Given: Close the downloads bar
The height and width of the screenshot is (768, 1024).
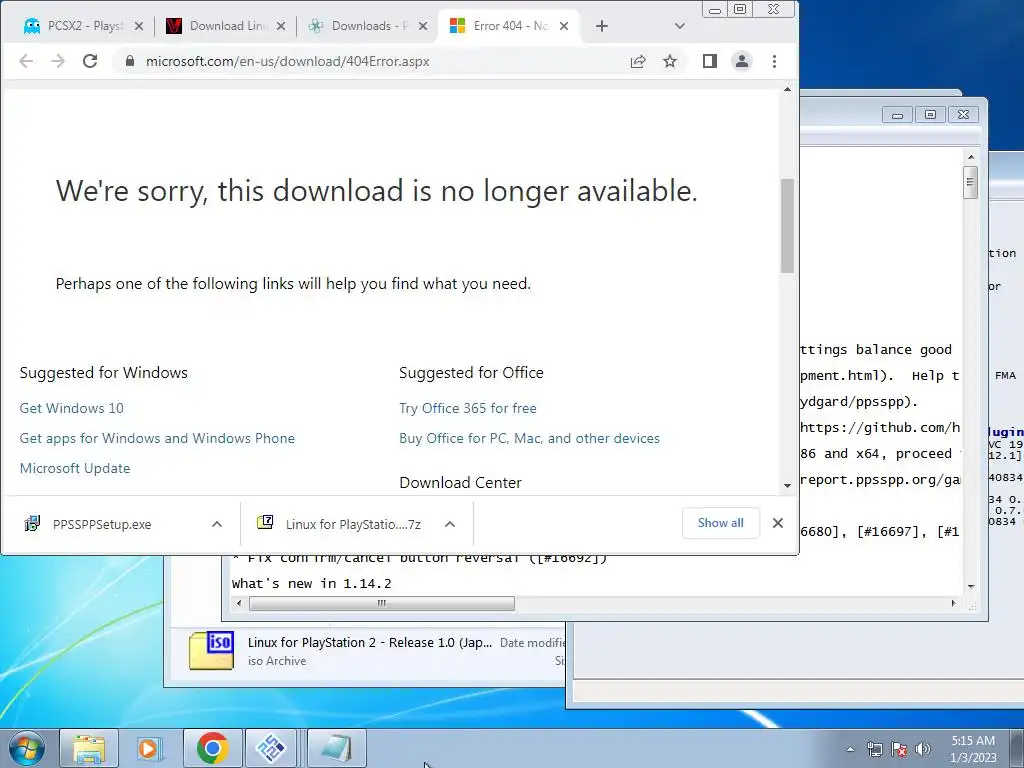Looking at the screenshot, I should click(x=778, y=523).
